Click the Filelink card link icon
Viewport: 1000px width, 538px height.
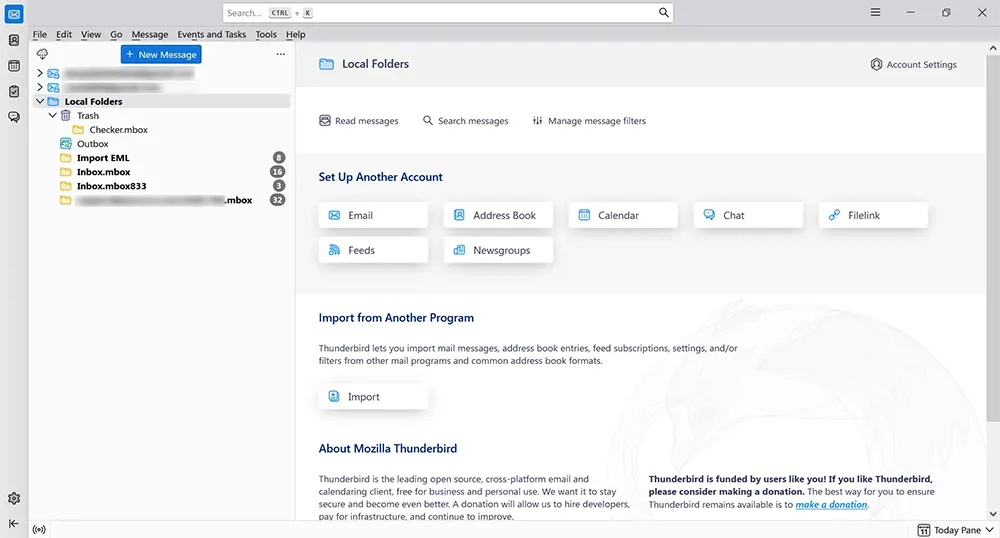point(834,215)
